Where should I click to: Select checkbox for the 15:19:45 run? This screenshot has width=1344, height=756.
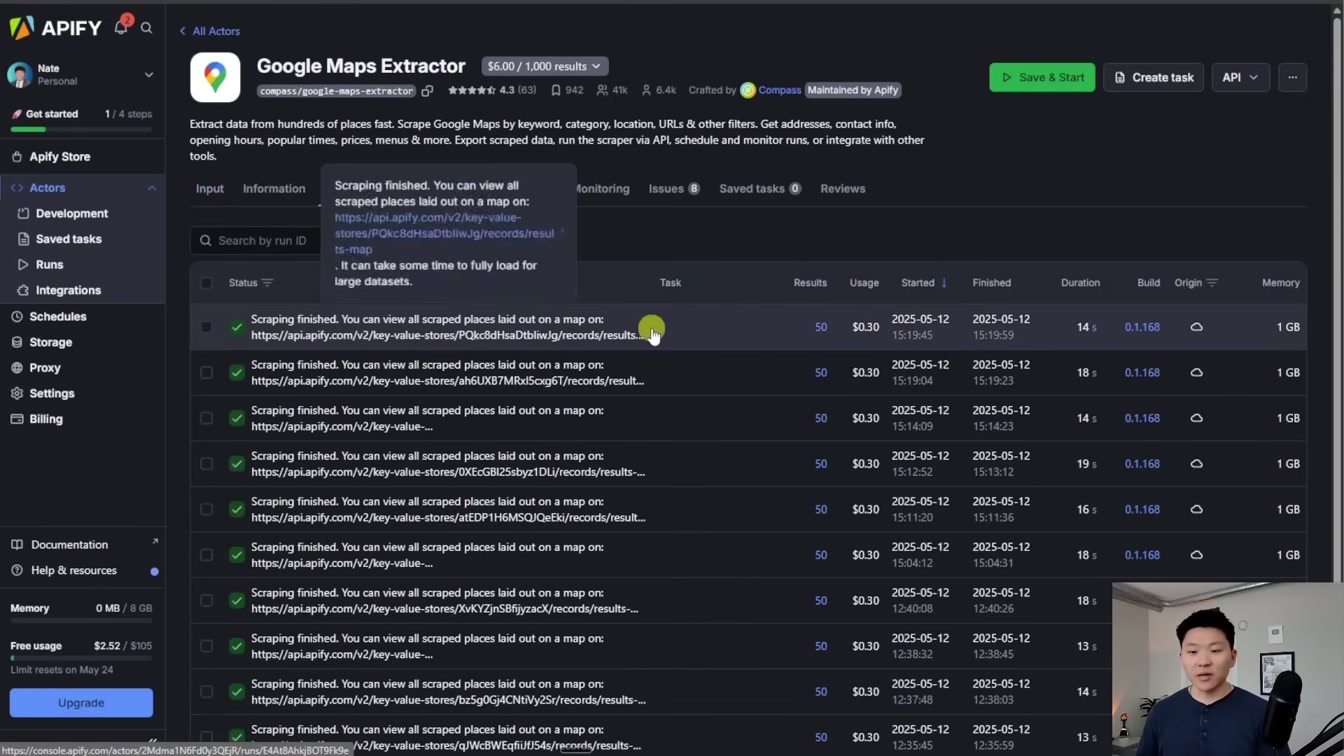206,327
